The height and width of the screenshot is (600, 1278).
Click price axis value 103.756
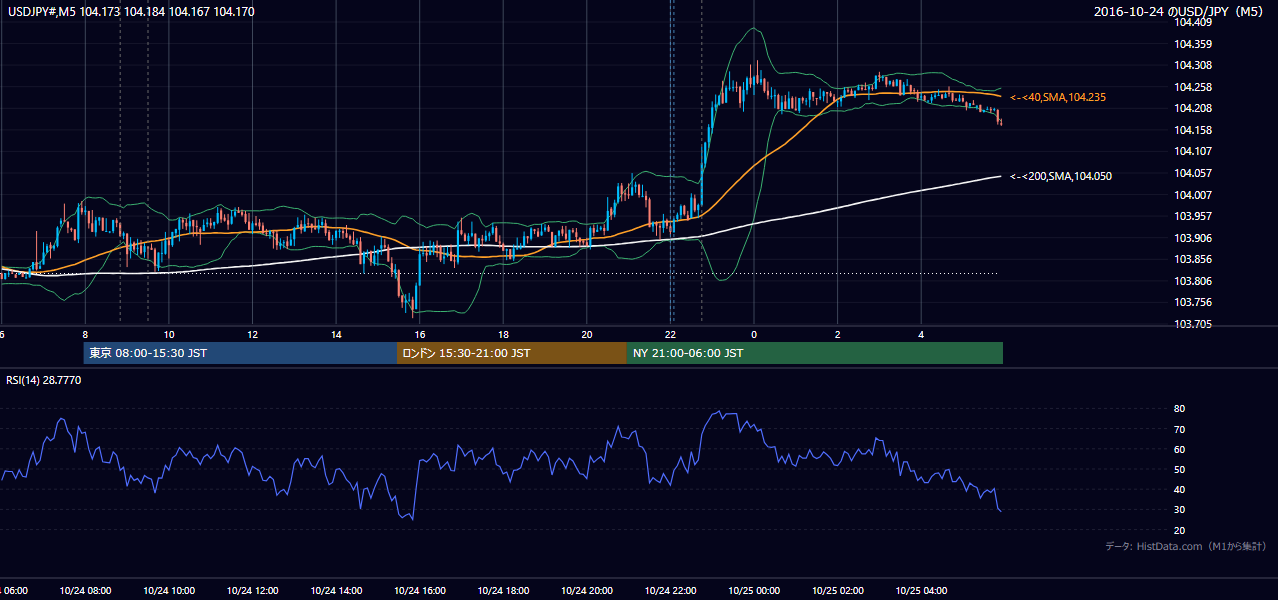1194,302
